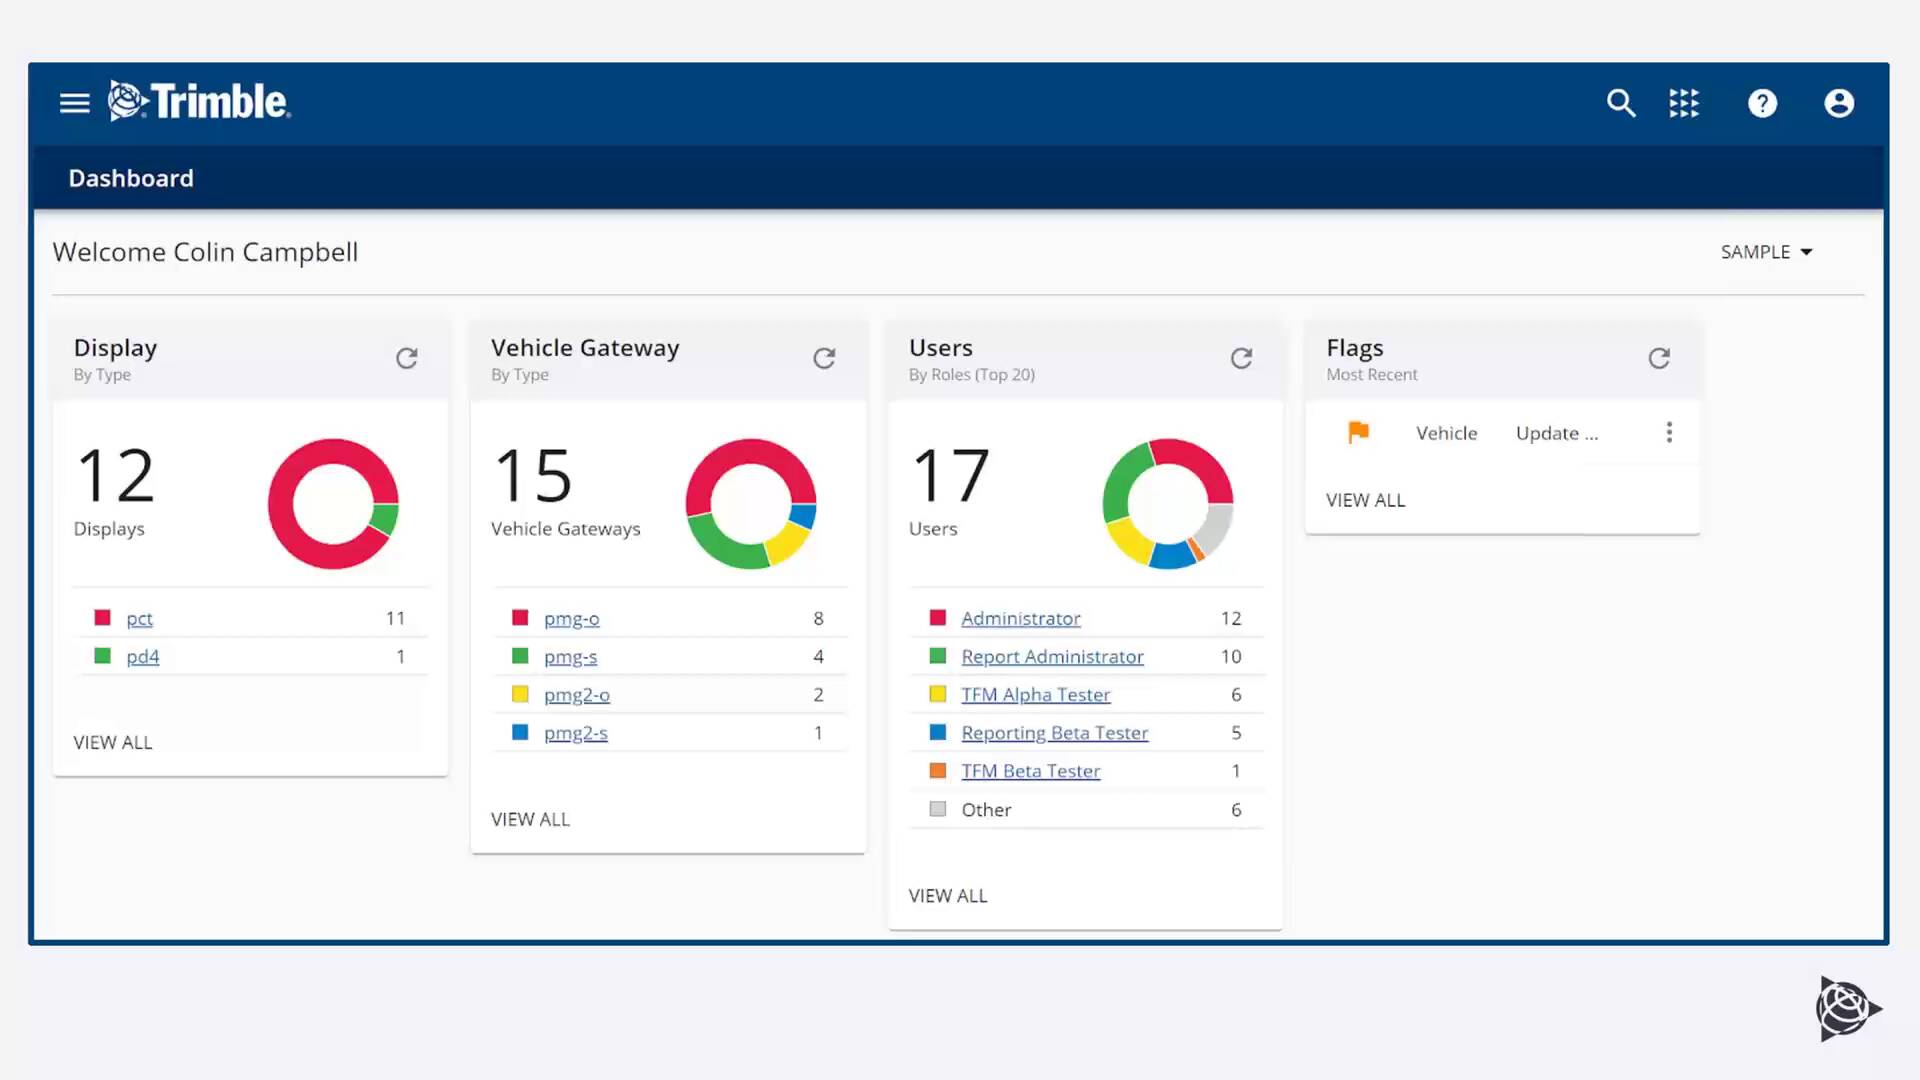Open the Dashboard tab

[131, 178]
